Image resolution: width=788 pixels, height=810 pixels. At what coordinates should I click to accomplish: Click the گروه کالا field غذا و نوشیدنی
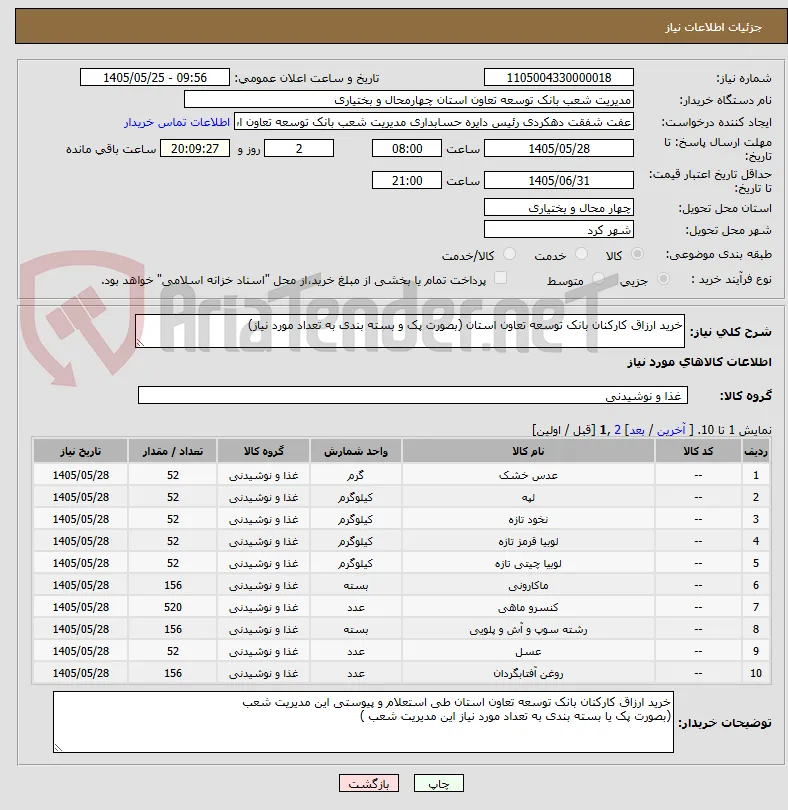(x=412, y=396)
